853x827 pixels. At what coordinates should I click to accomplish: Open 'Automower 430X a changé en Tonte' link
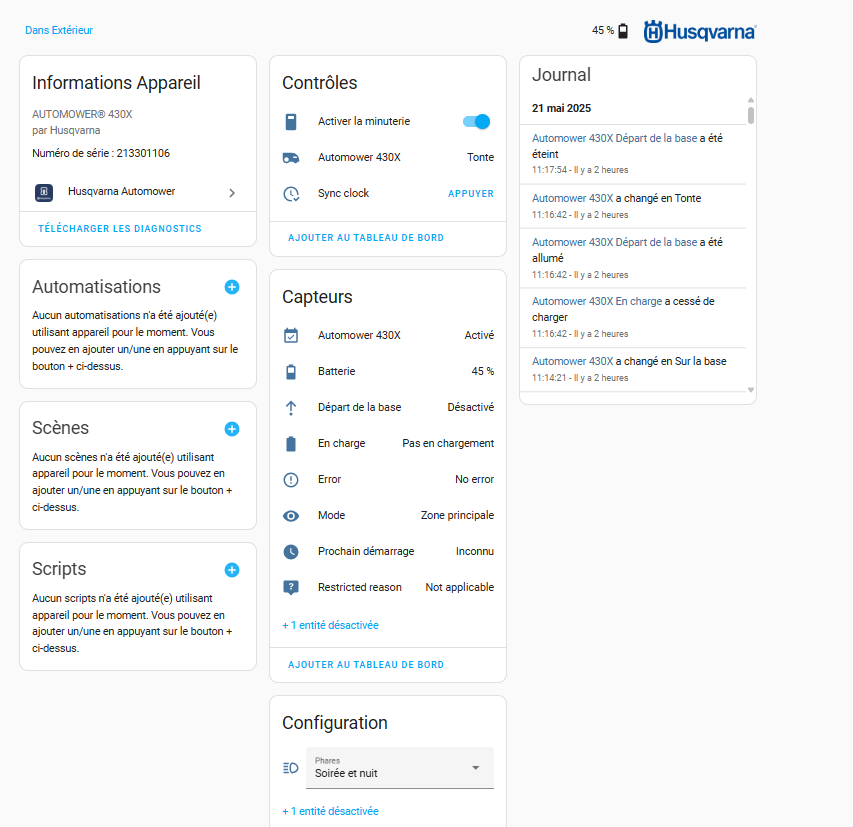pos(573,198)
